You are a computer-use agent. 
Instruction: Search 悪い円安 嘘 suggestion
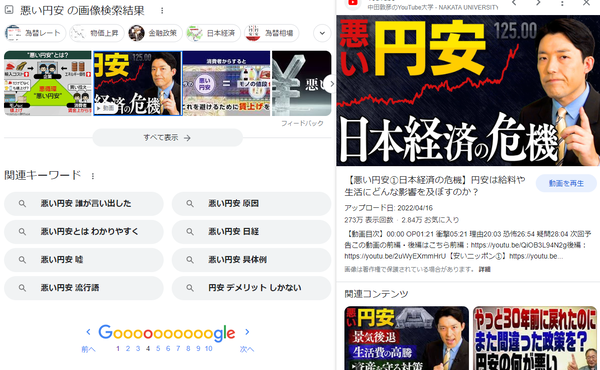coord(84,260)
